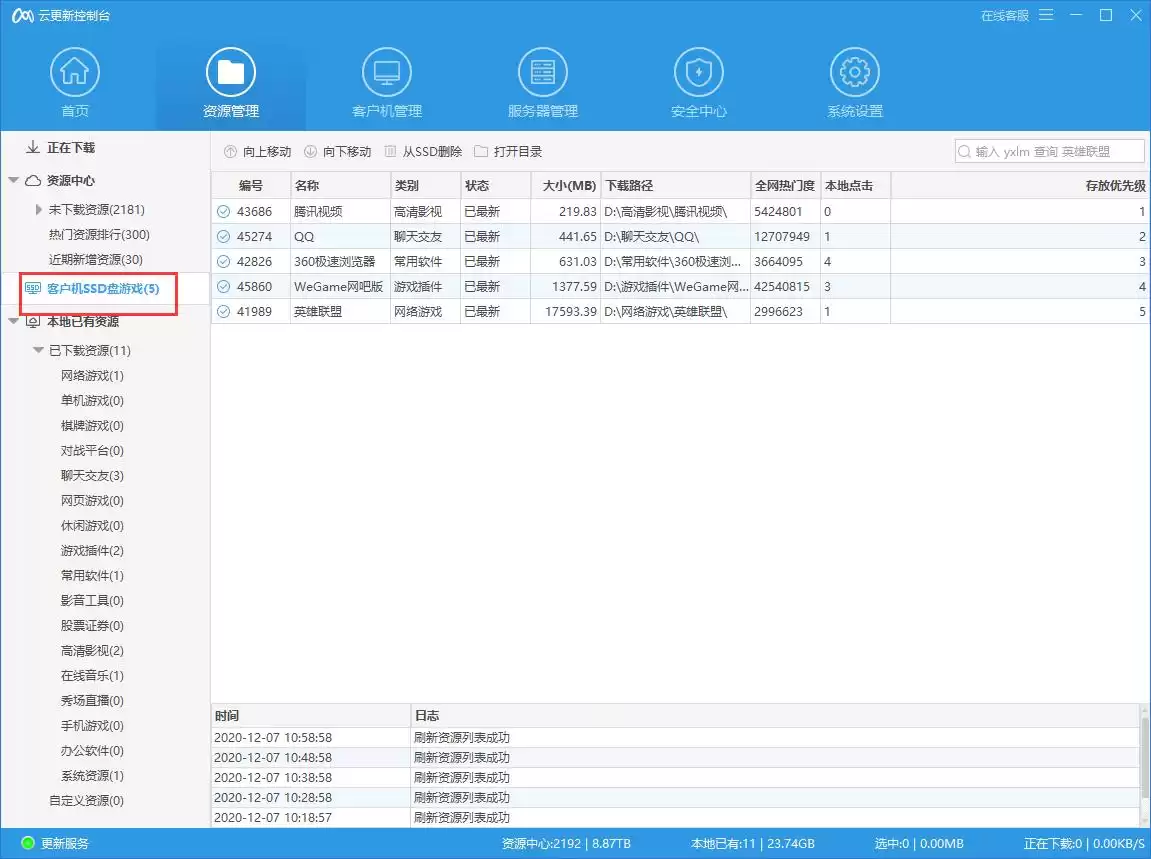Collapse 资源中心 tree section arrow
This screenshot has height=859, width=1151.
click(14, 181)
